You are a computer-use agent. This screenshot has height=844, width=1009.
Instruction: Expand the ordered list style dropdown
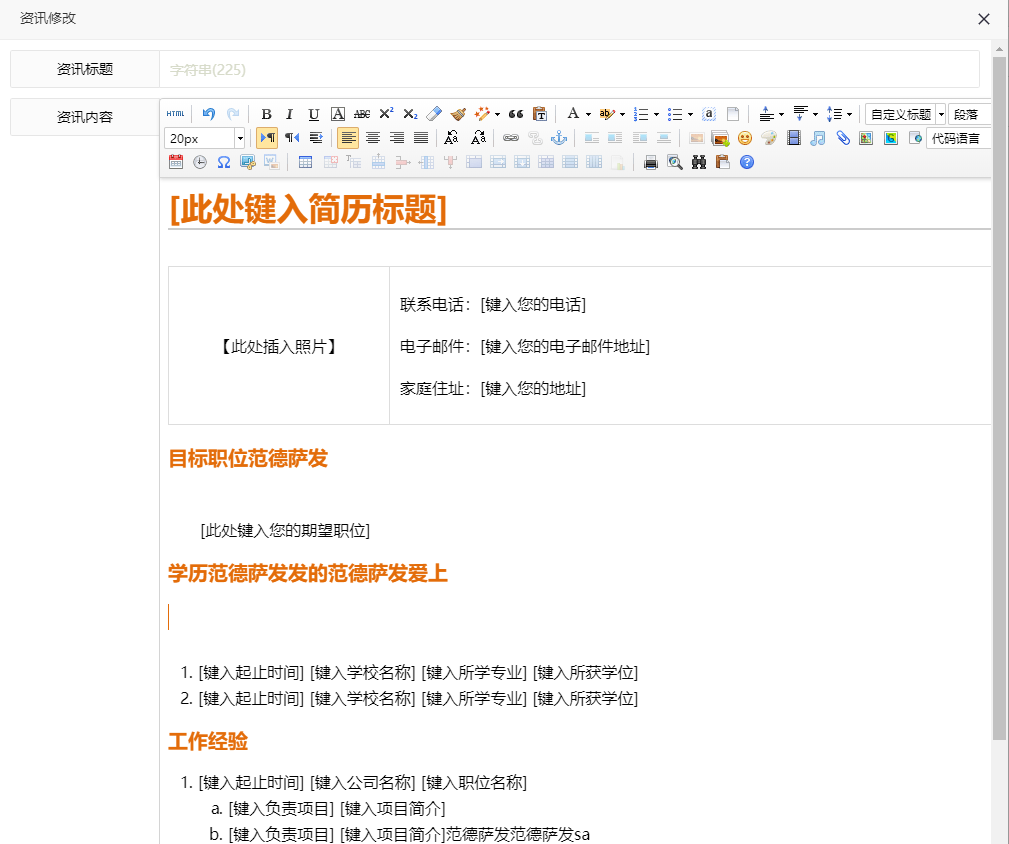[656, 115]
